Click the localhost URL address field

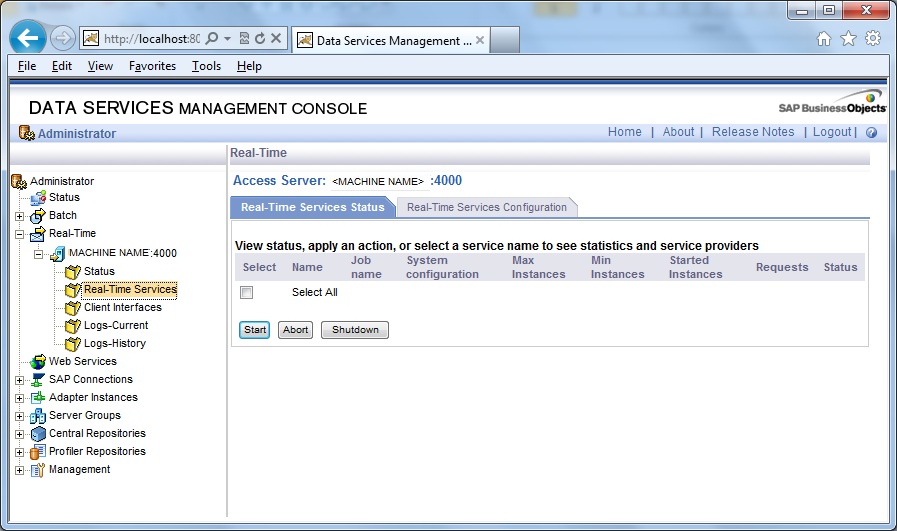[x=152, y=38]
